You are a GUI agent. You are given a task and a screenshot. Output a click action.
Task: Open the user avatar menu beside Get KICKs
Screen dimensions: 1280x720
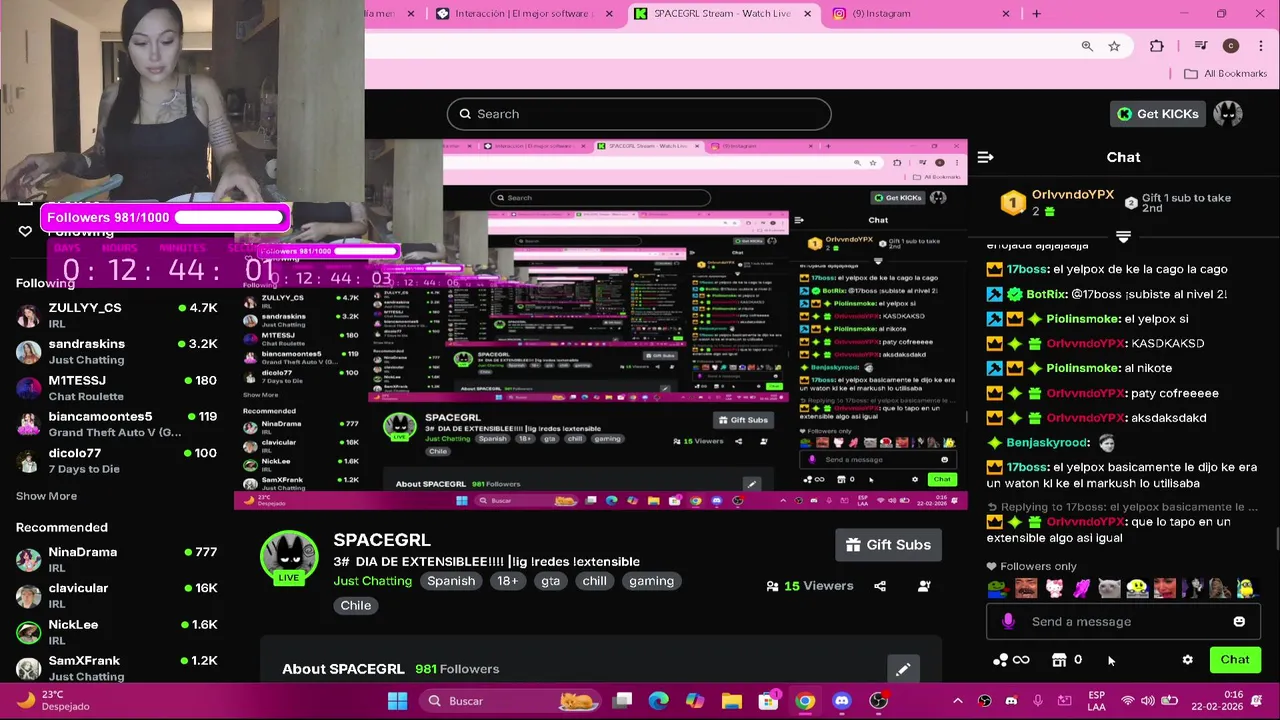(1227, 114)
